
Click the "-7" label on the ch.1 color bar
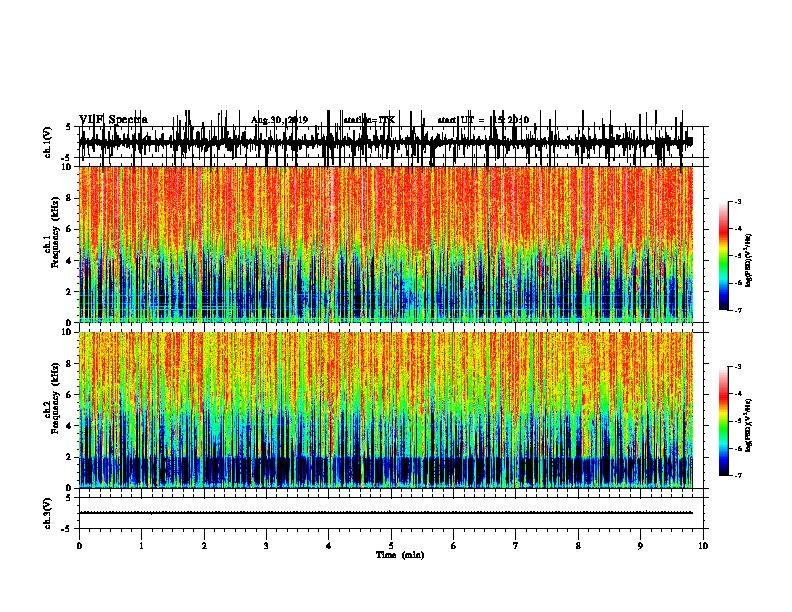pos(737,310)
